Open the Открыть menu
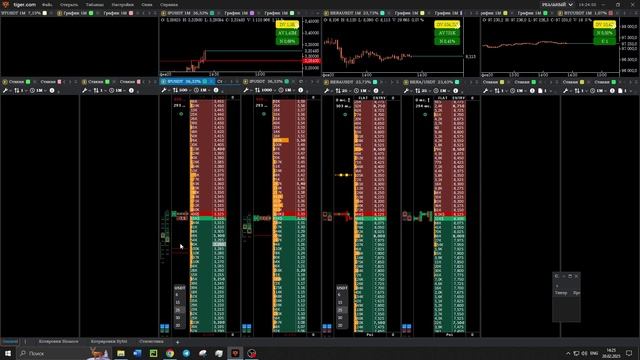Image resolution: width=640 pixels, height=360 pixels. pyautogui.click(x=69, y=4)
